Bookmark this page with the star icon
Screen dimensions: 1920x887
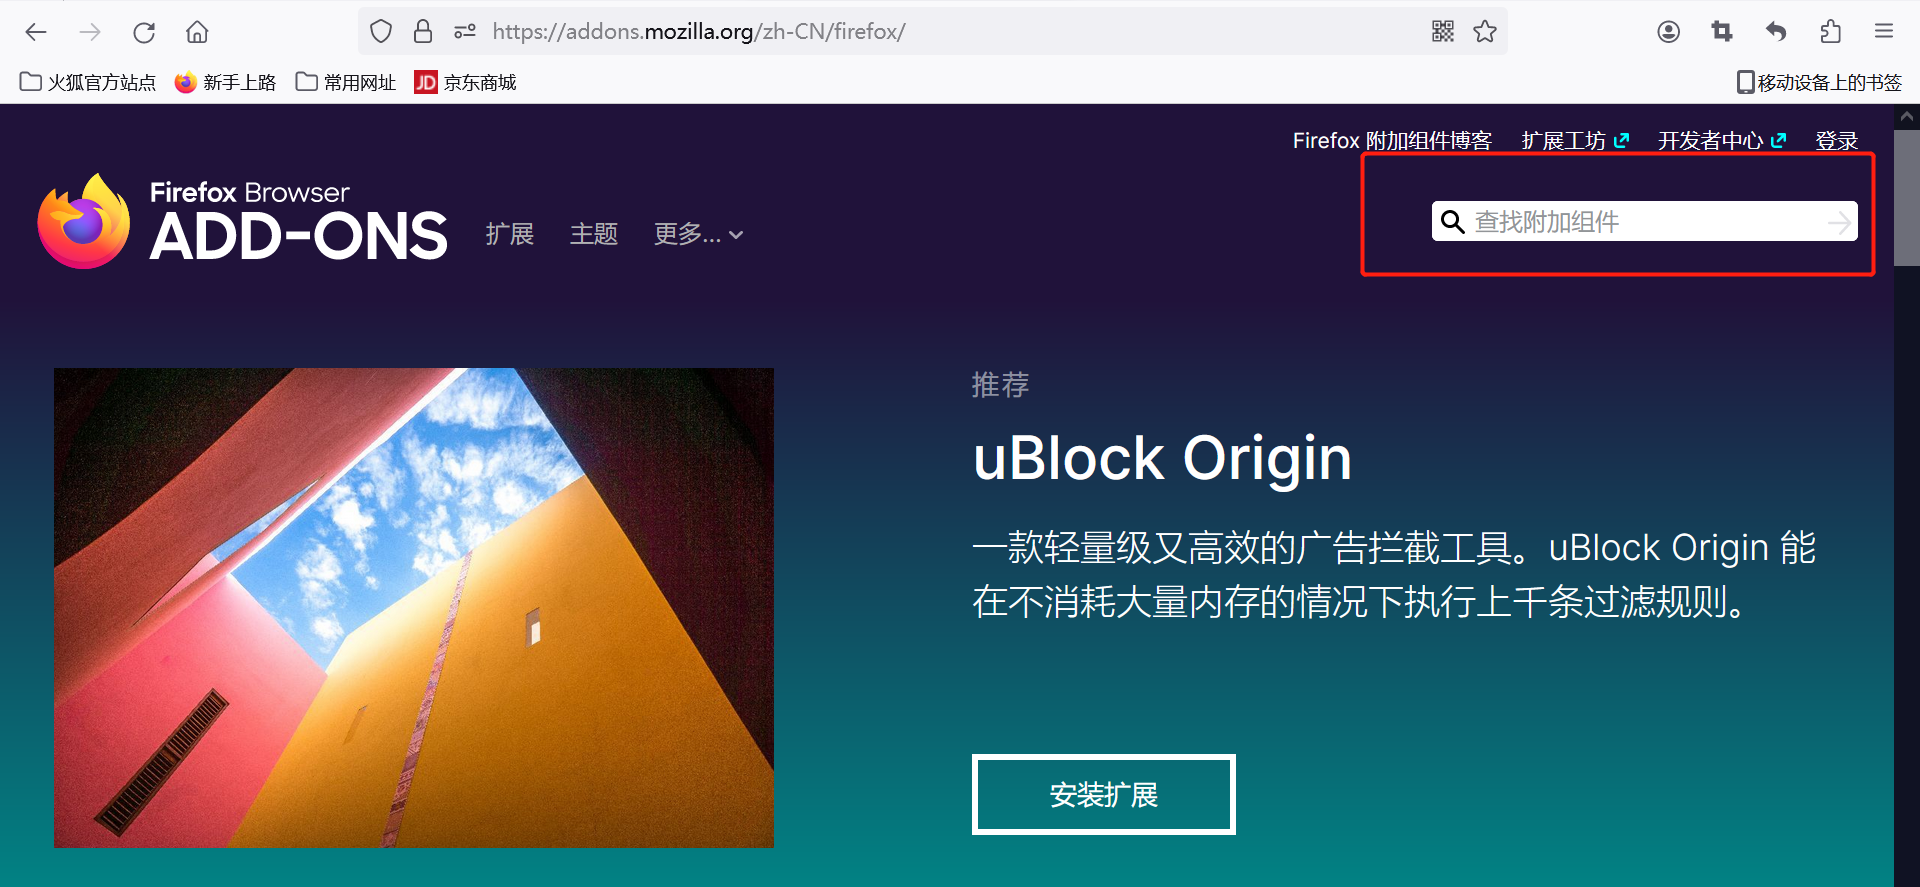(x=1485, y=31)
